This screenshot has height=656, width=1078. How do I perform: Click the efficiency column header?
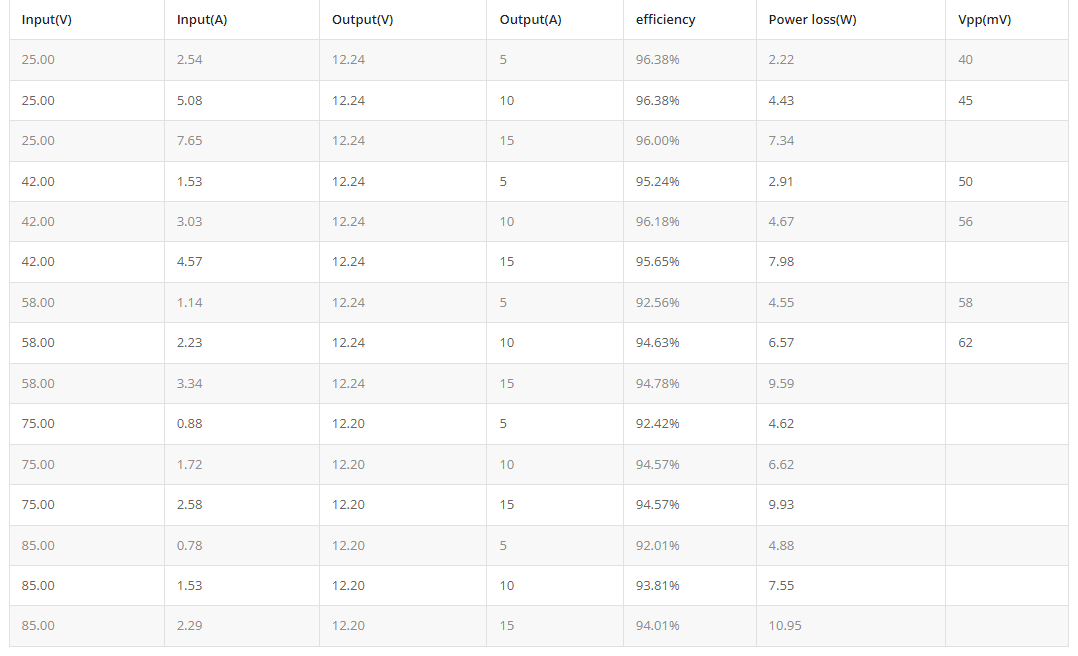click(x=665, y=20)
